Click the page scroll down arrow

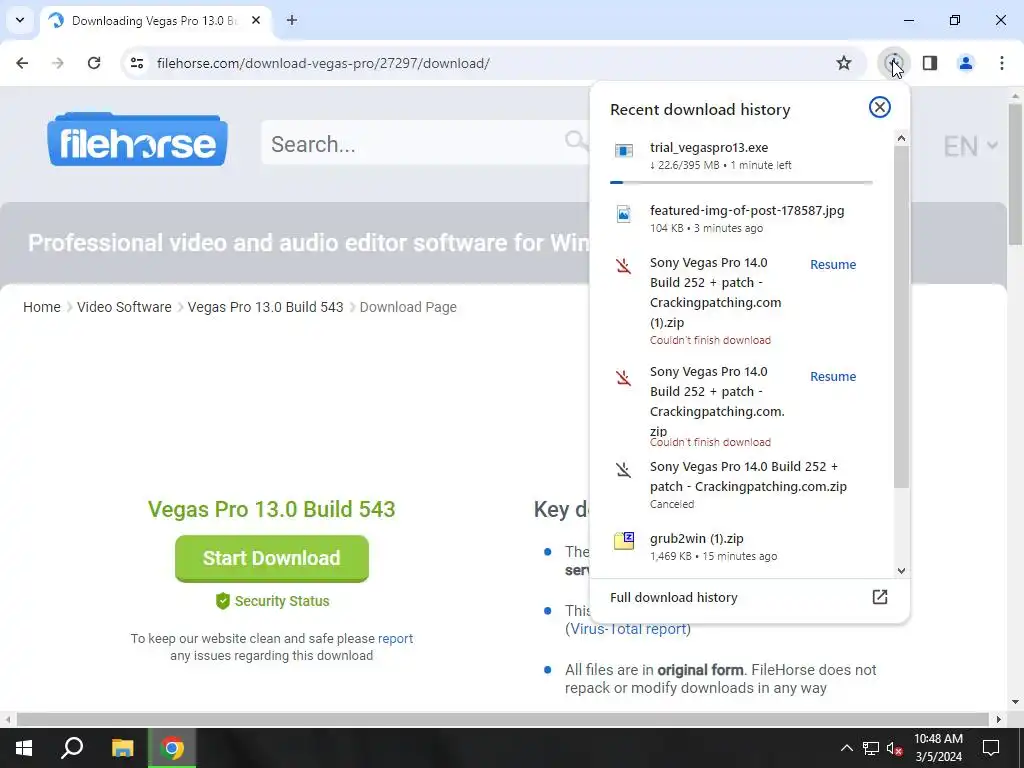(1016, 703)
